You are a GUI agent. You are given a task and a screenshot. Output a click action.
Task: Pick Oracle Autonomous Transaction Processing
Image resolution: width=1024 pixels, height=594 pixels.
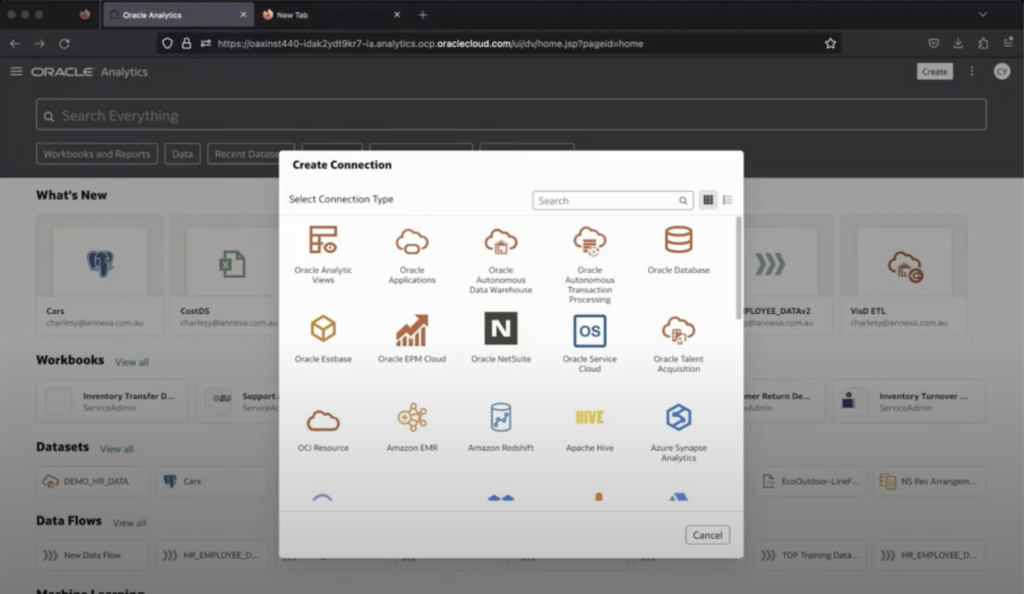click(589, 264)
